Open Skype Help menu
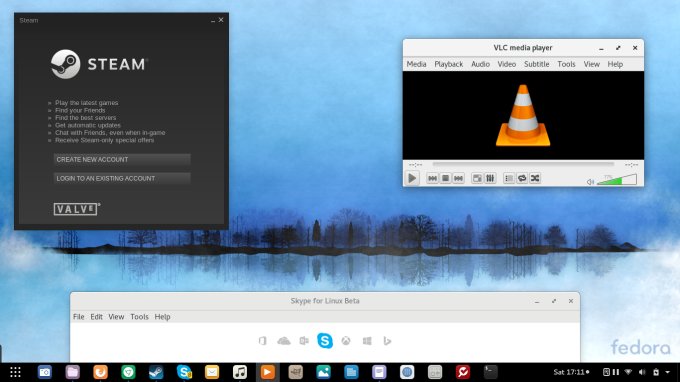The width and height of the screenshot is (680, 382). [x=162, y=317]
